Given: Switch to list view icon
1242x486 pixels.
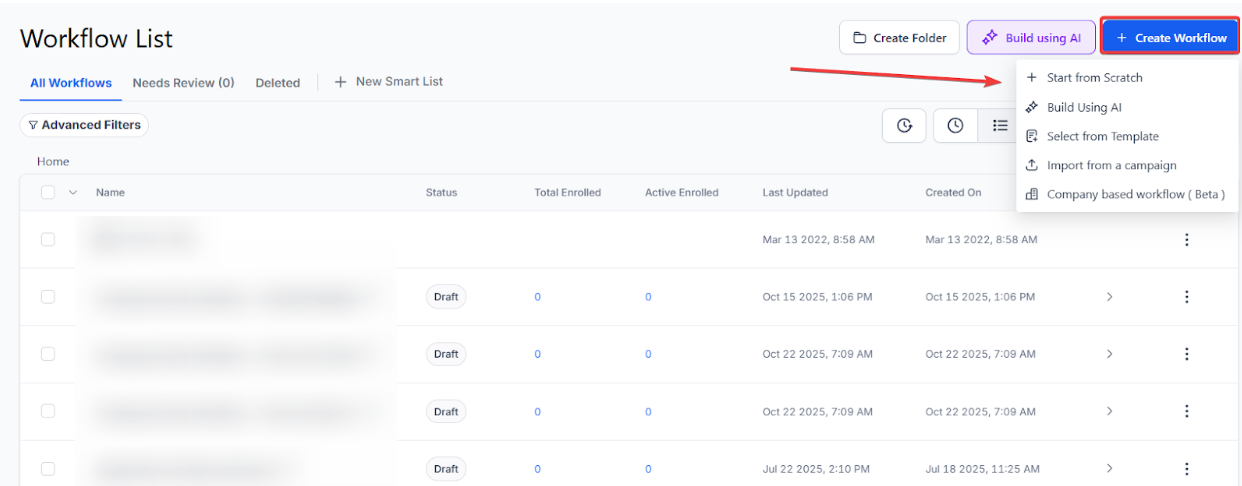Looking at the screenshot, I should pyautogui.click(x=999, y=126).
